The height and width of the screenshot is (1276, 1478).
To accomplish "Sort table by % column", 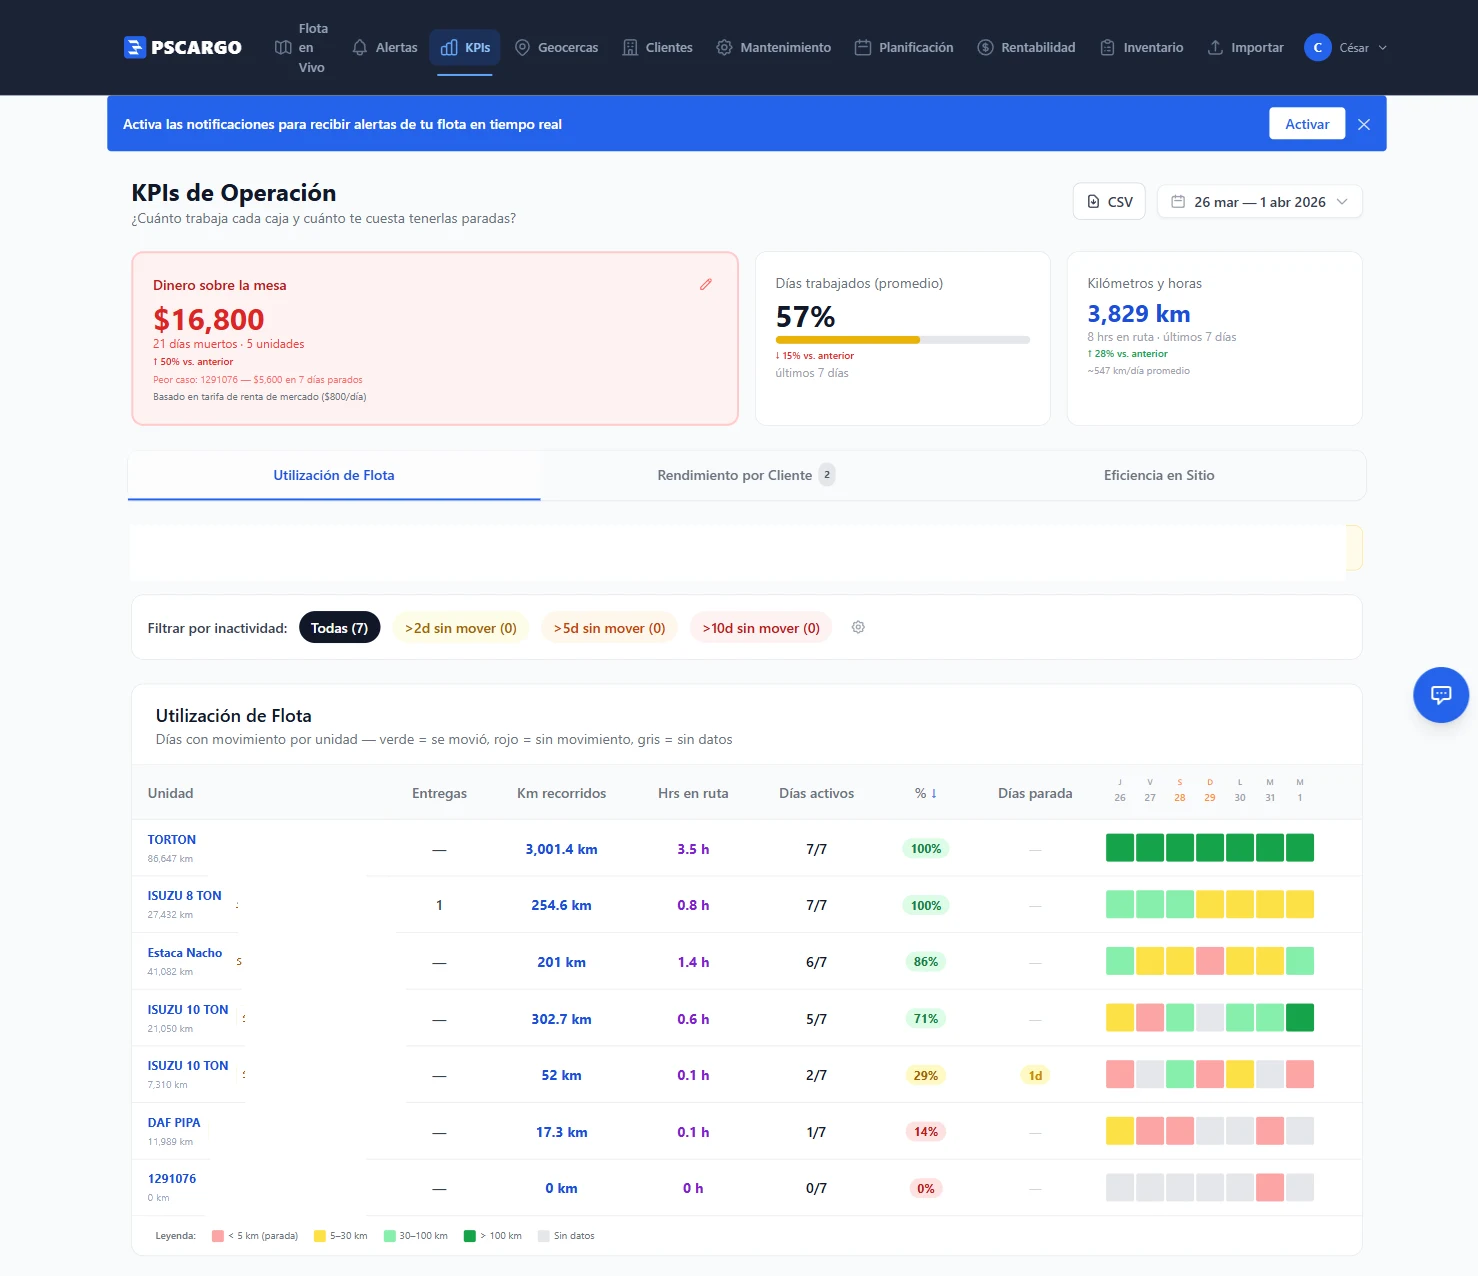I will coord(925,794).
